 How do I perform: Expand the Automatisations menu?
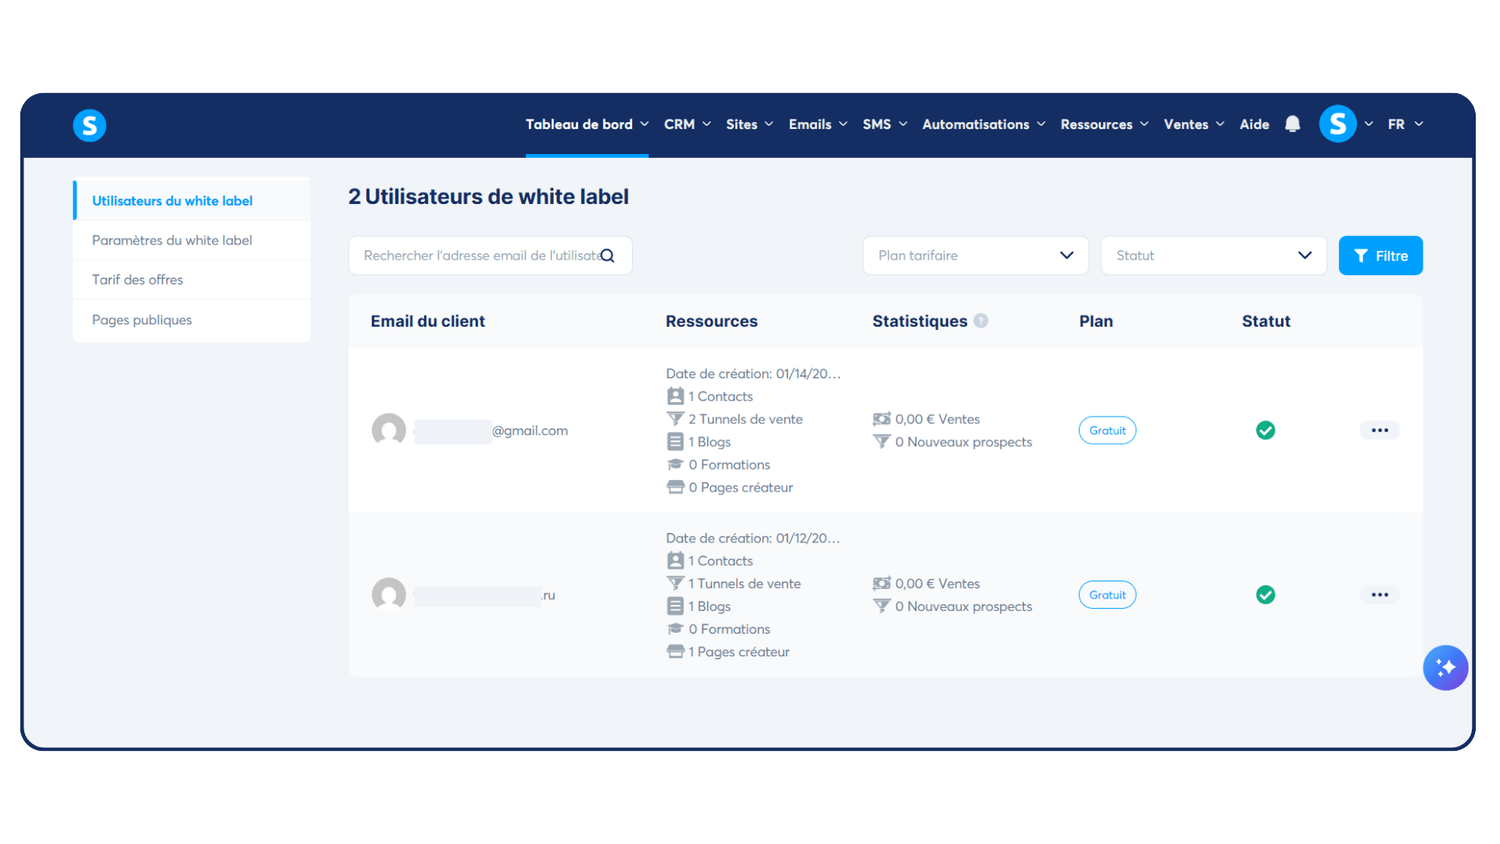tap(984, 124)
